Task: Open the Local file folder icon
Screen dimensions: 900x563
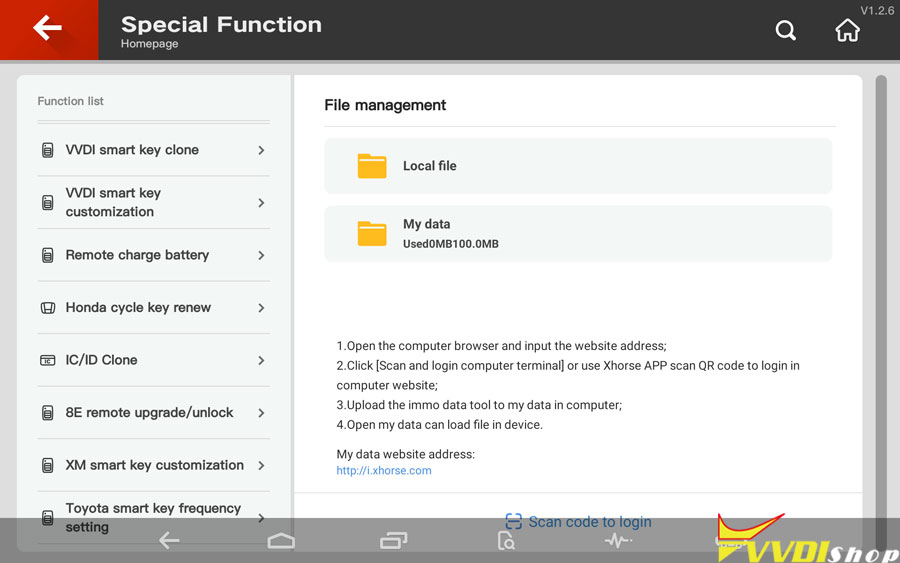Action: (x=372, y=166)
